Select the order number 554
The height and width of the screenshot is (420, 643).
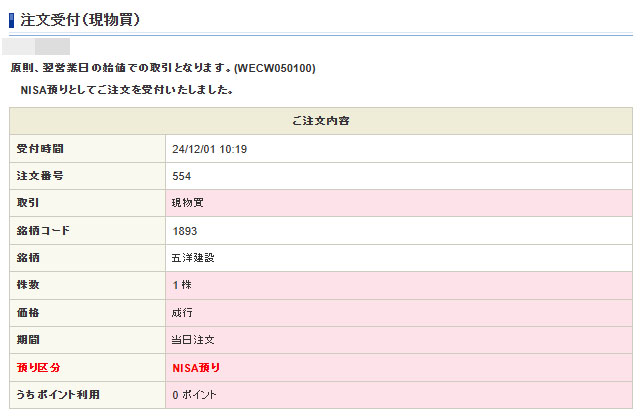coord(182,176)
